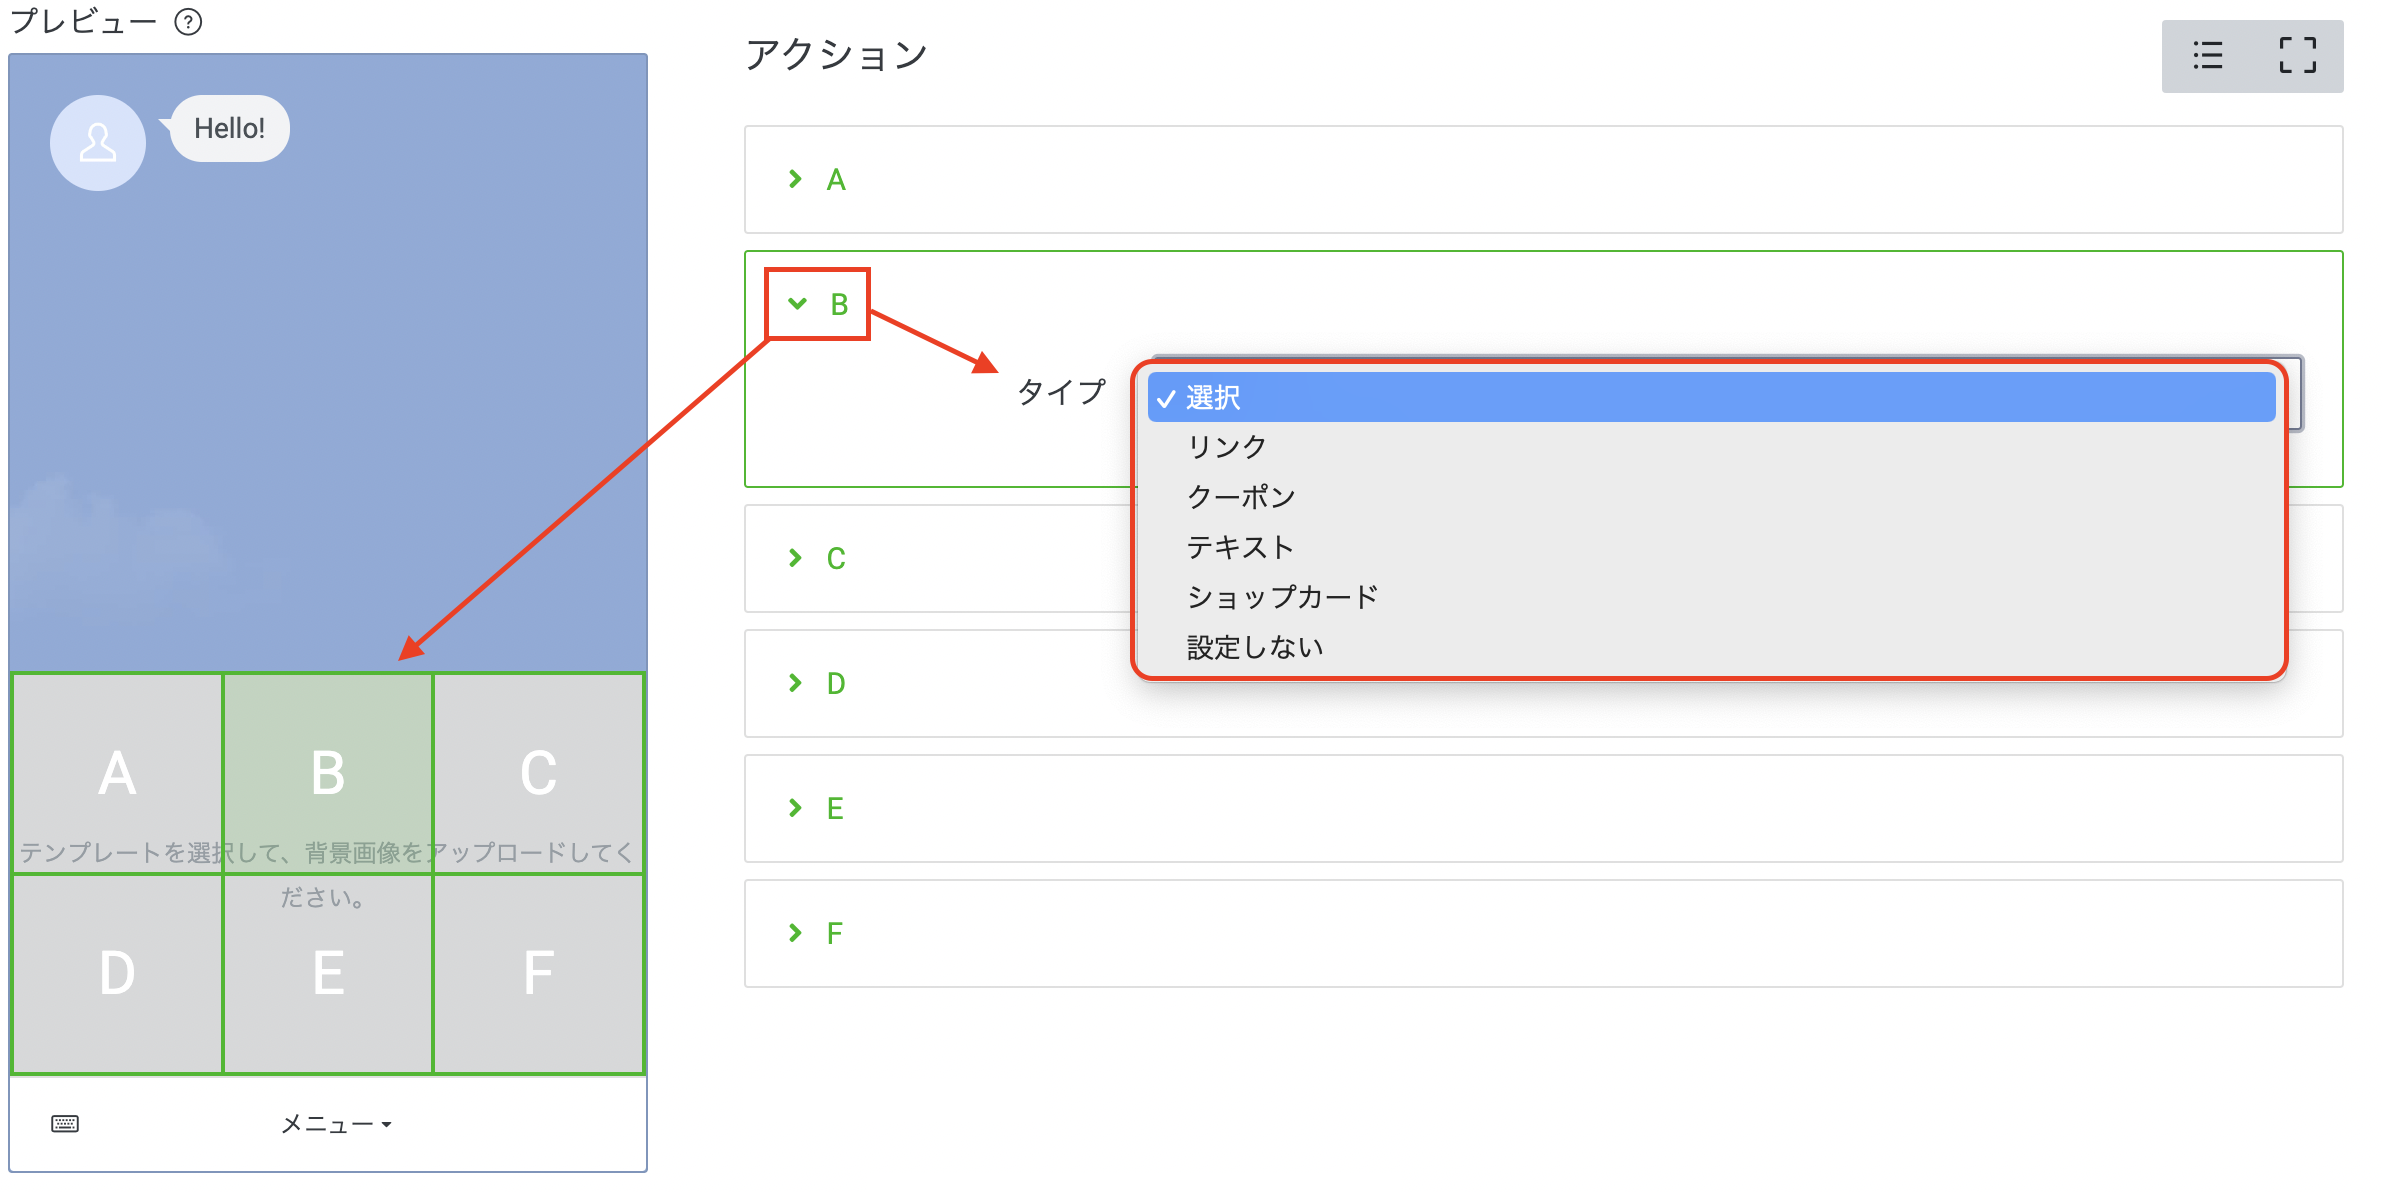Select area E in the preview grid

coord(328,974)
